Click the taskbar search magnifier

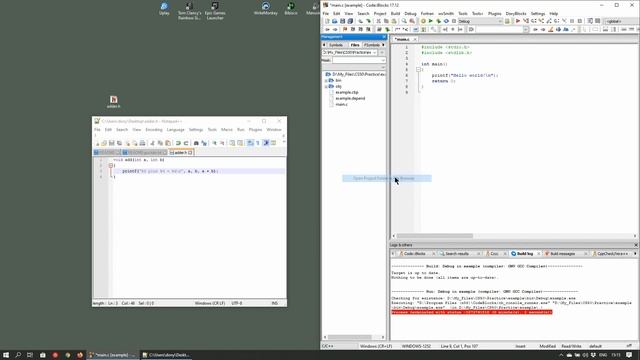(x=18, y=355)
